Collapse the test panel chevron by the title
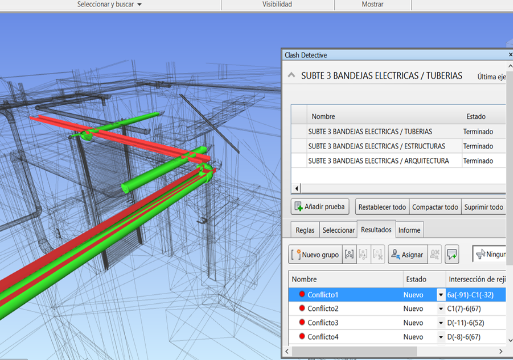513x360 pixels. (291, 75)
